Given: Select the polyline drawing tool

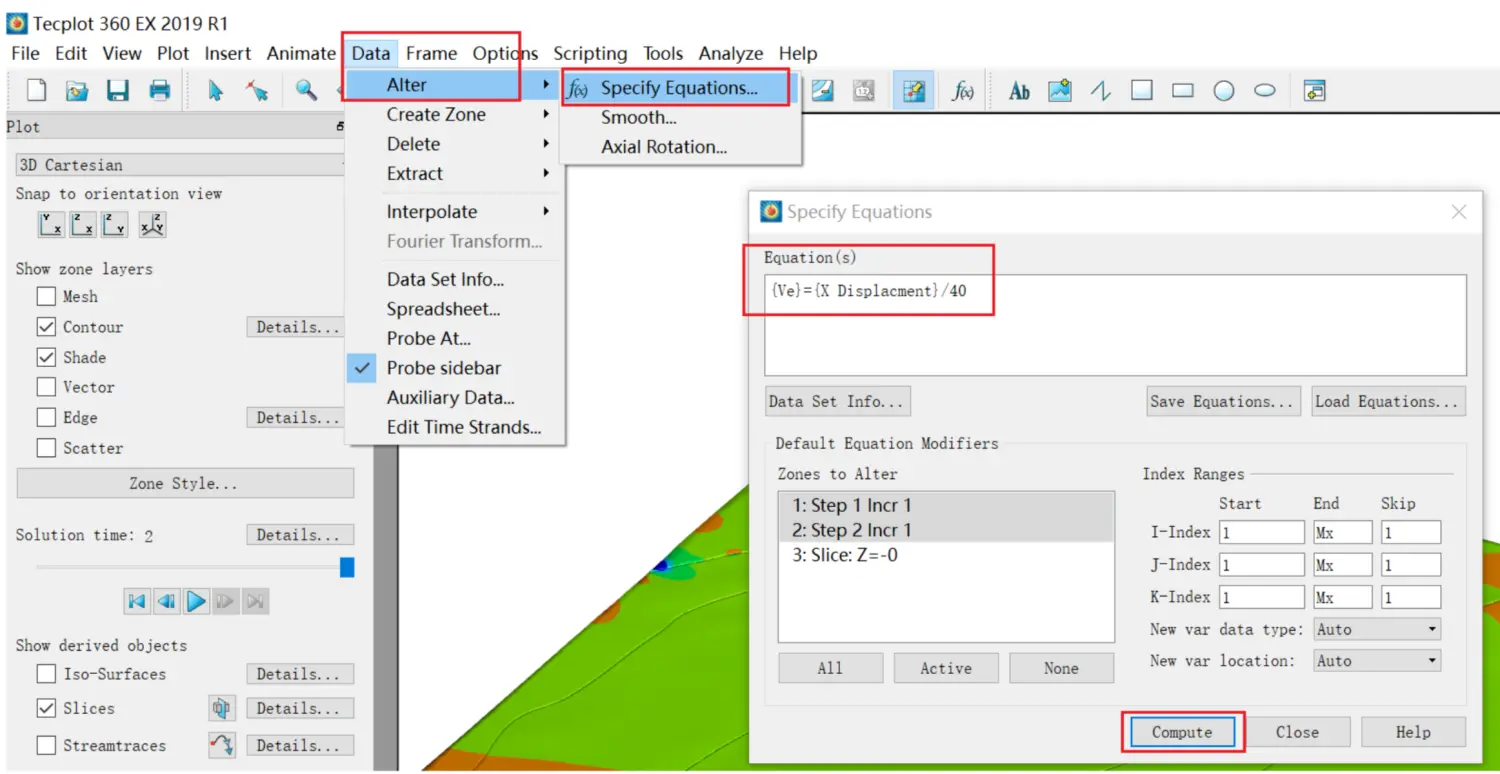Looking at the screenshot, I should coord(1101,91).
